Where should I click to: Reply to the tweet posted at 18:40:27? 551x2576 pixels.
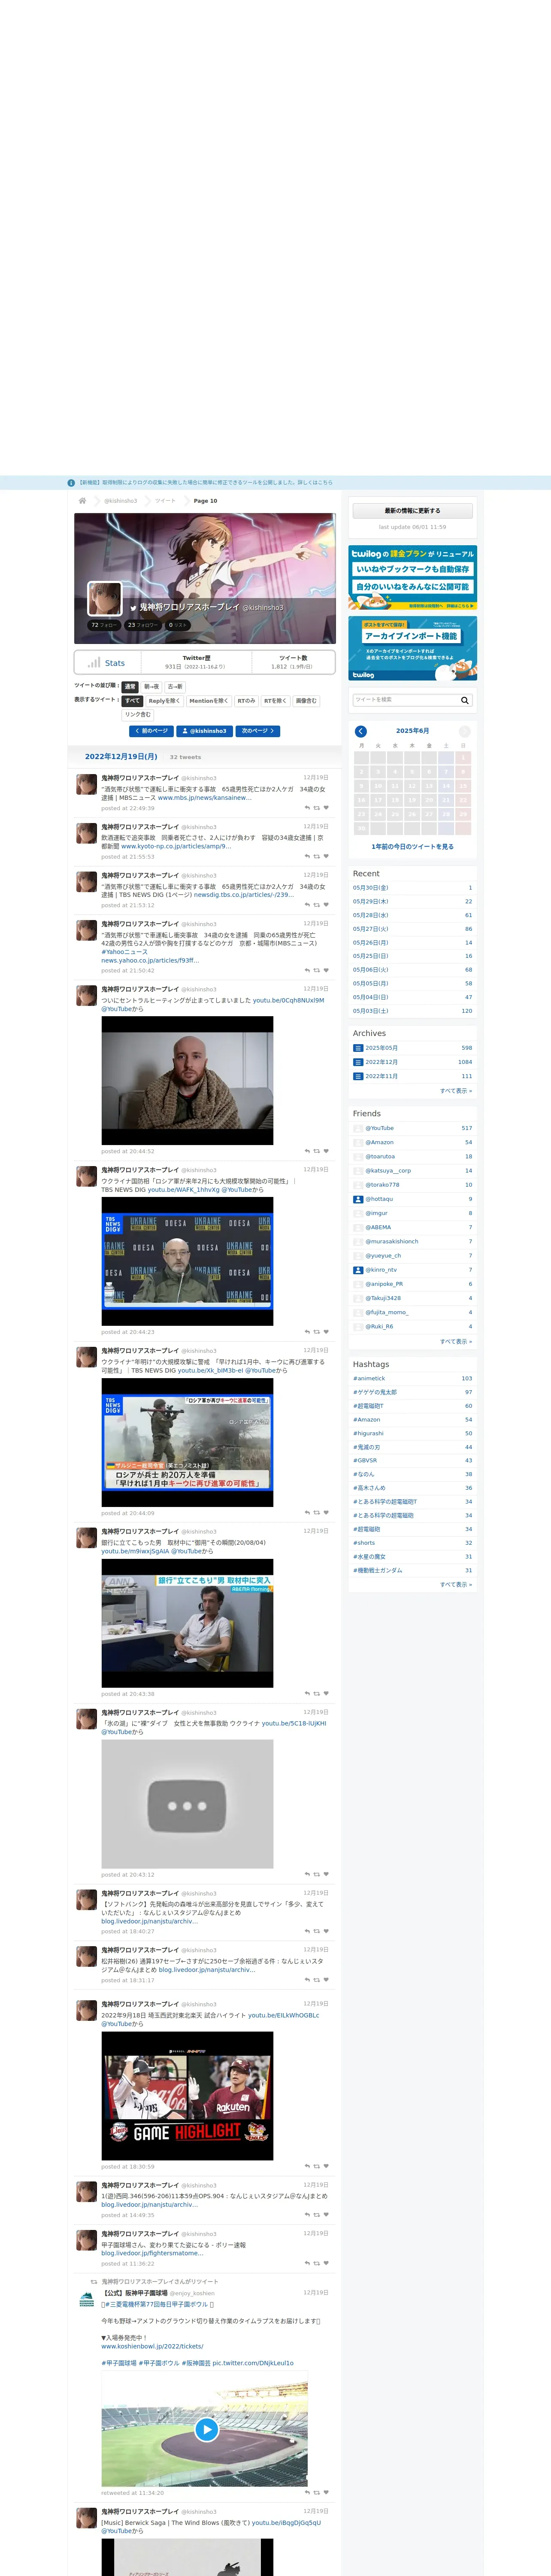(307, 1931)
